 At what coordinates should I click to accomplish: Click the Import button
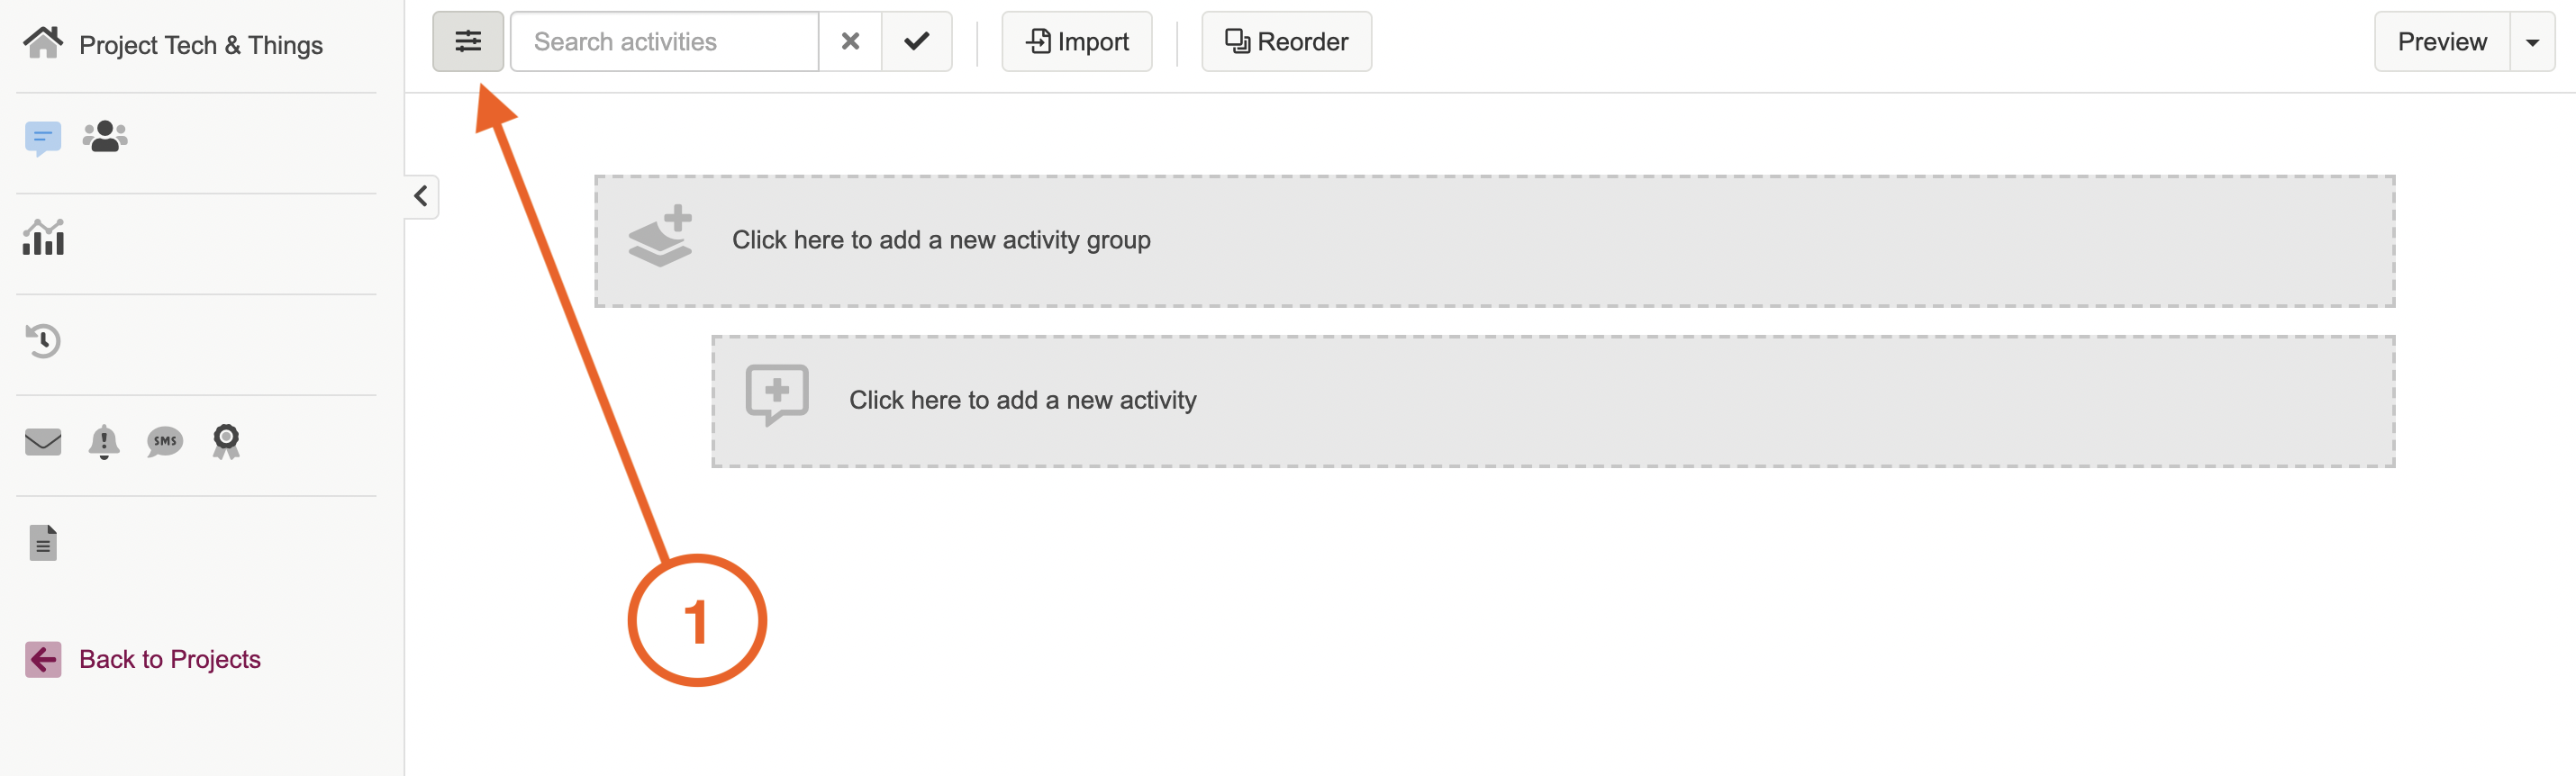[1077, 42]
